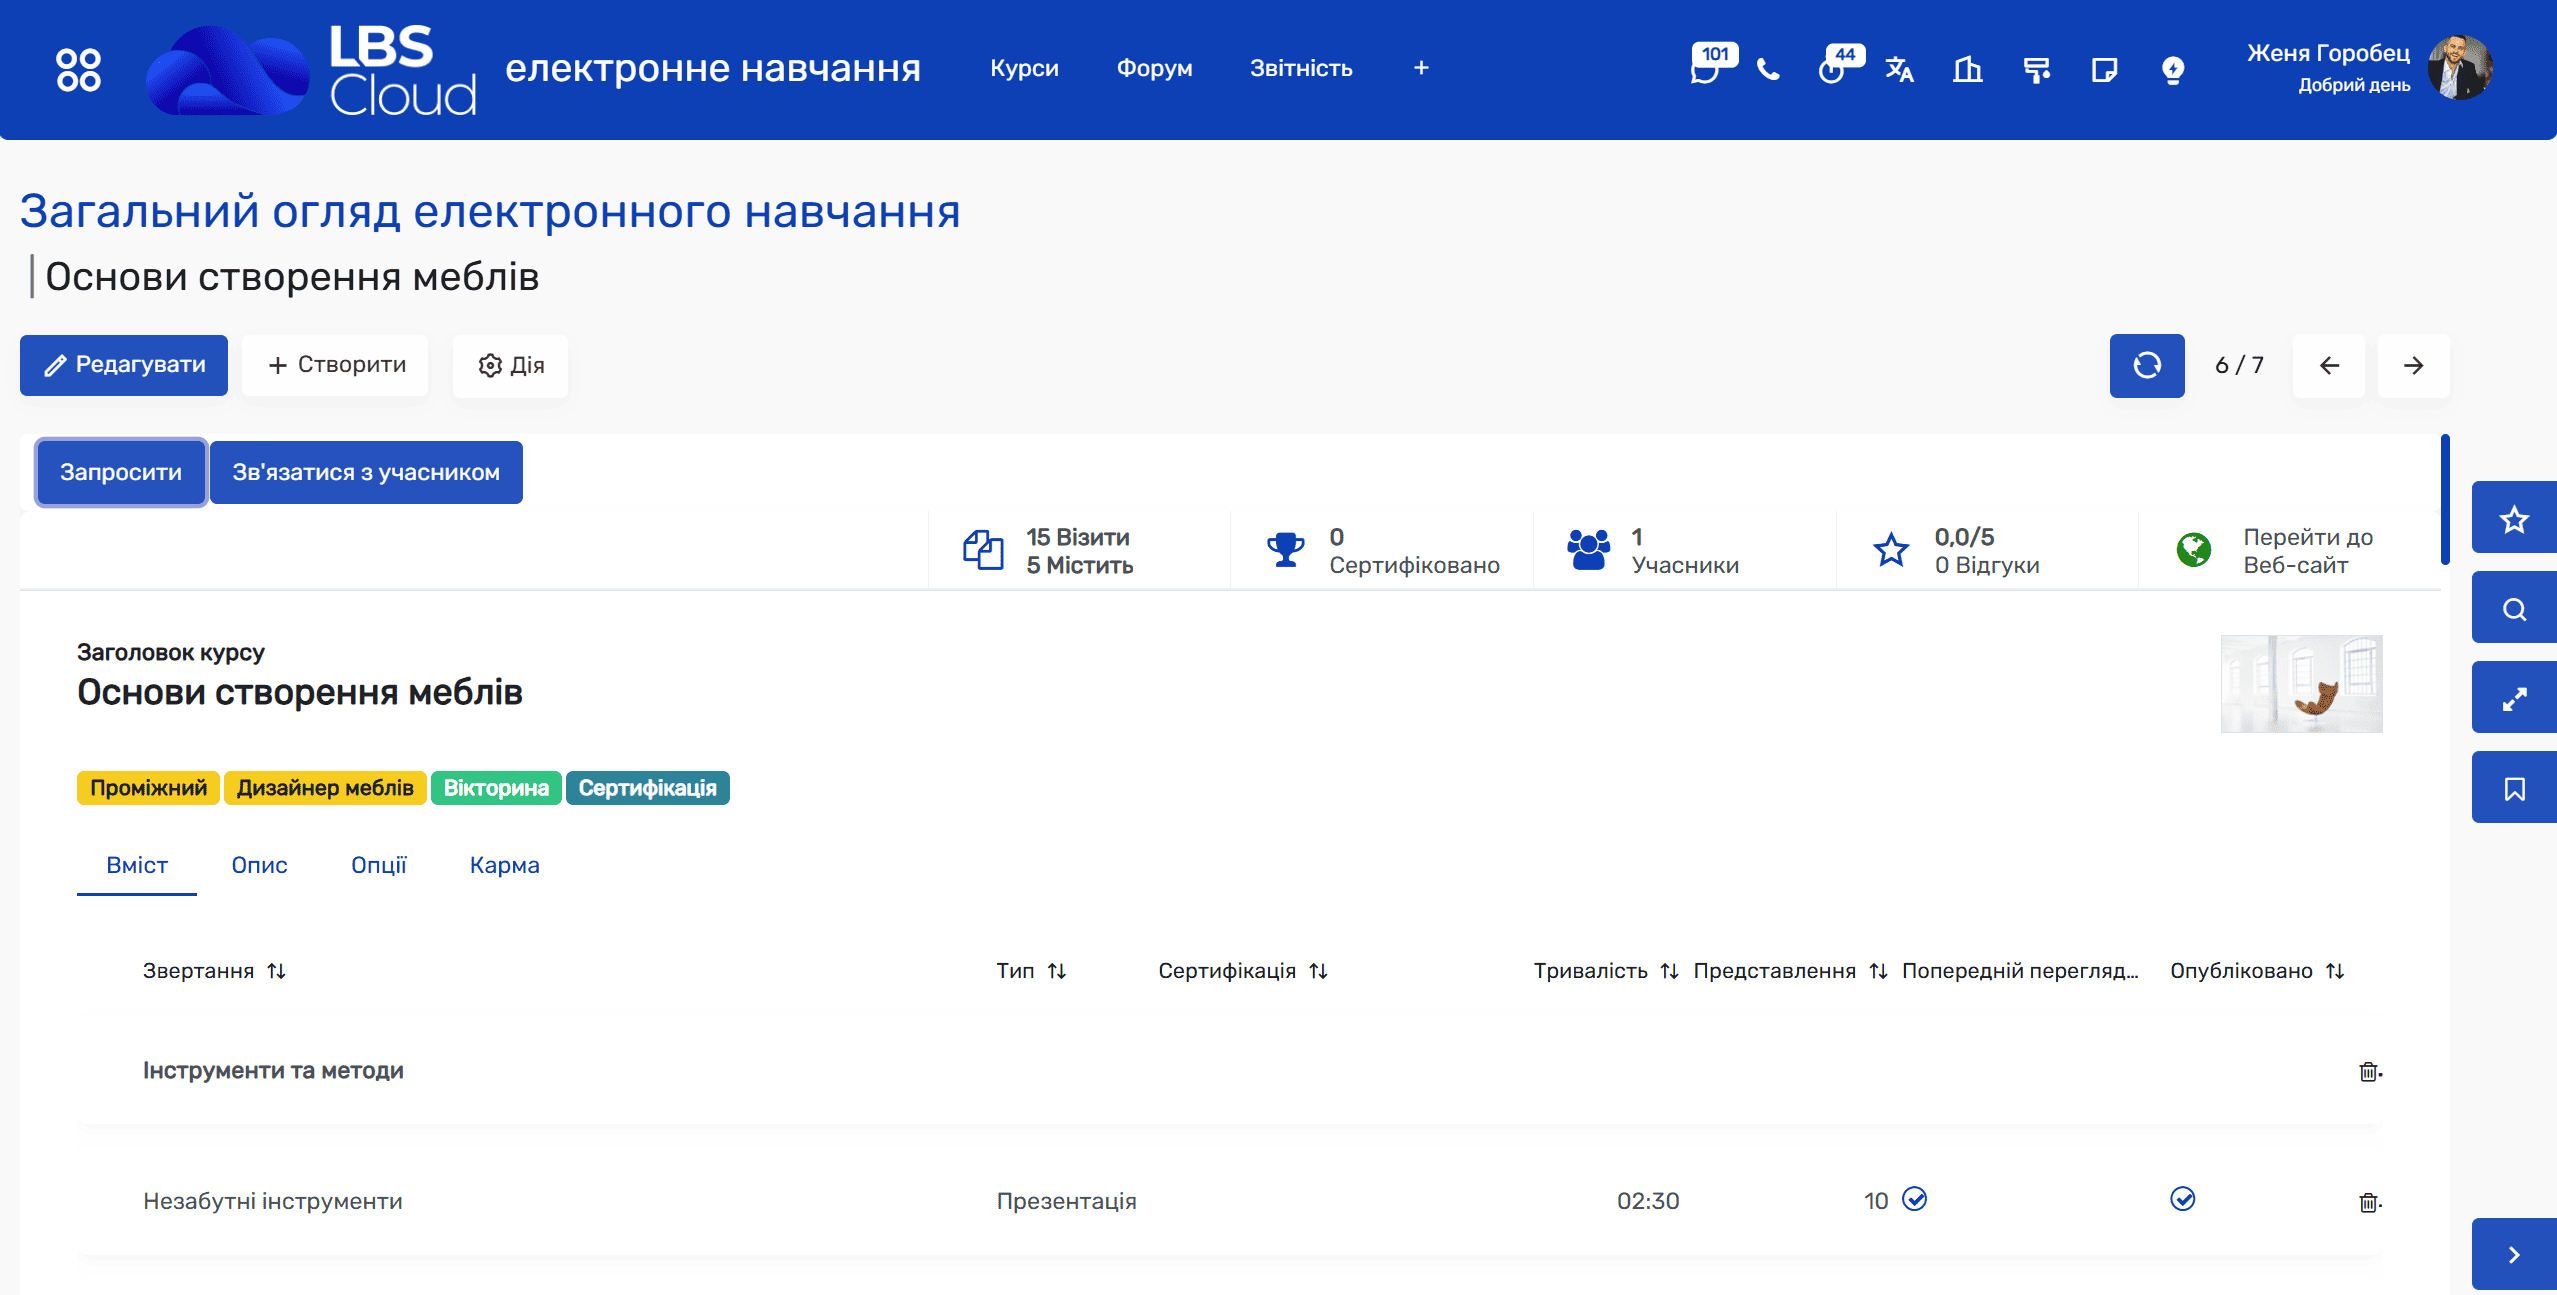Open the chart statistics icon in header
The width and height of the screenshot is (2557, 1295).
click(1967, 69)
